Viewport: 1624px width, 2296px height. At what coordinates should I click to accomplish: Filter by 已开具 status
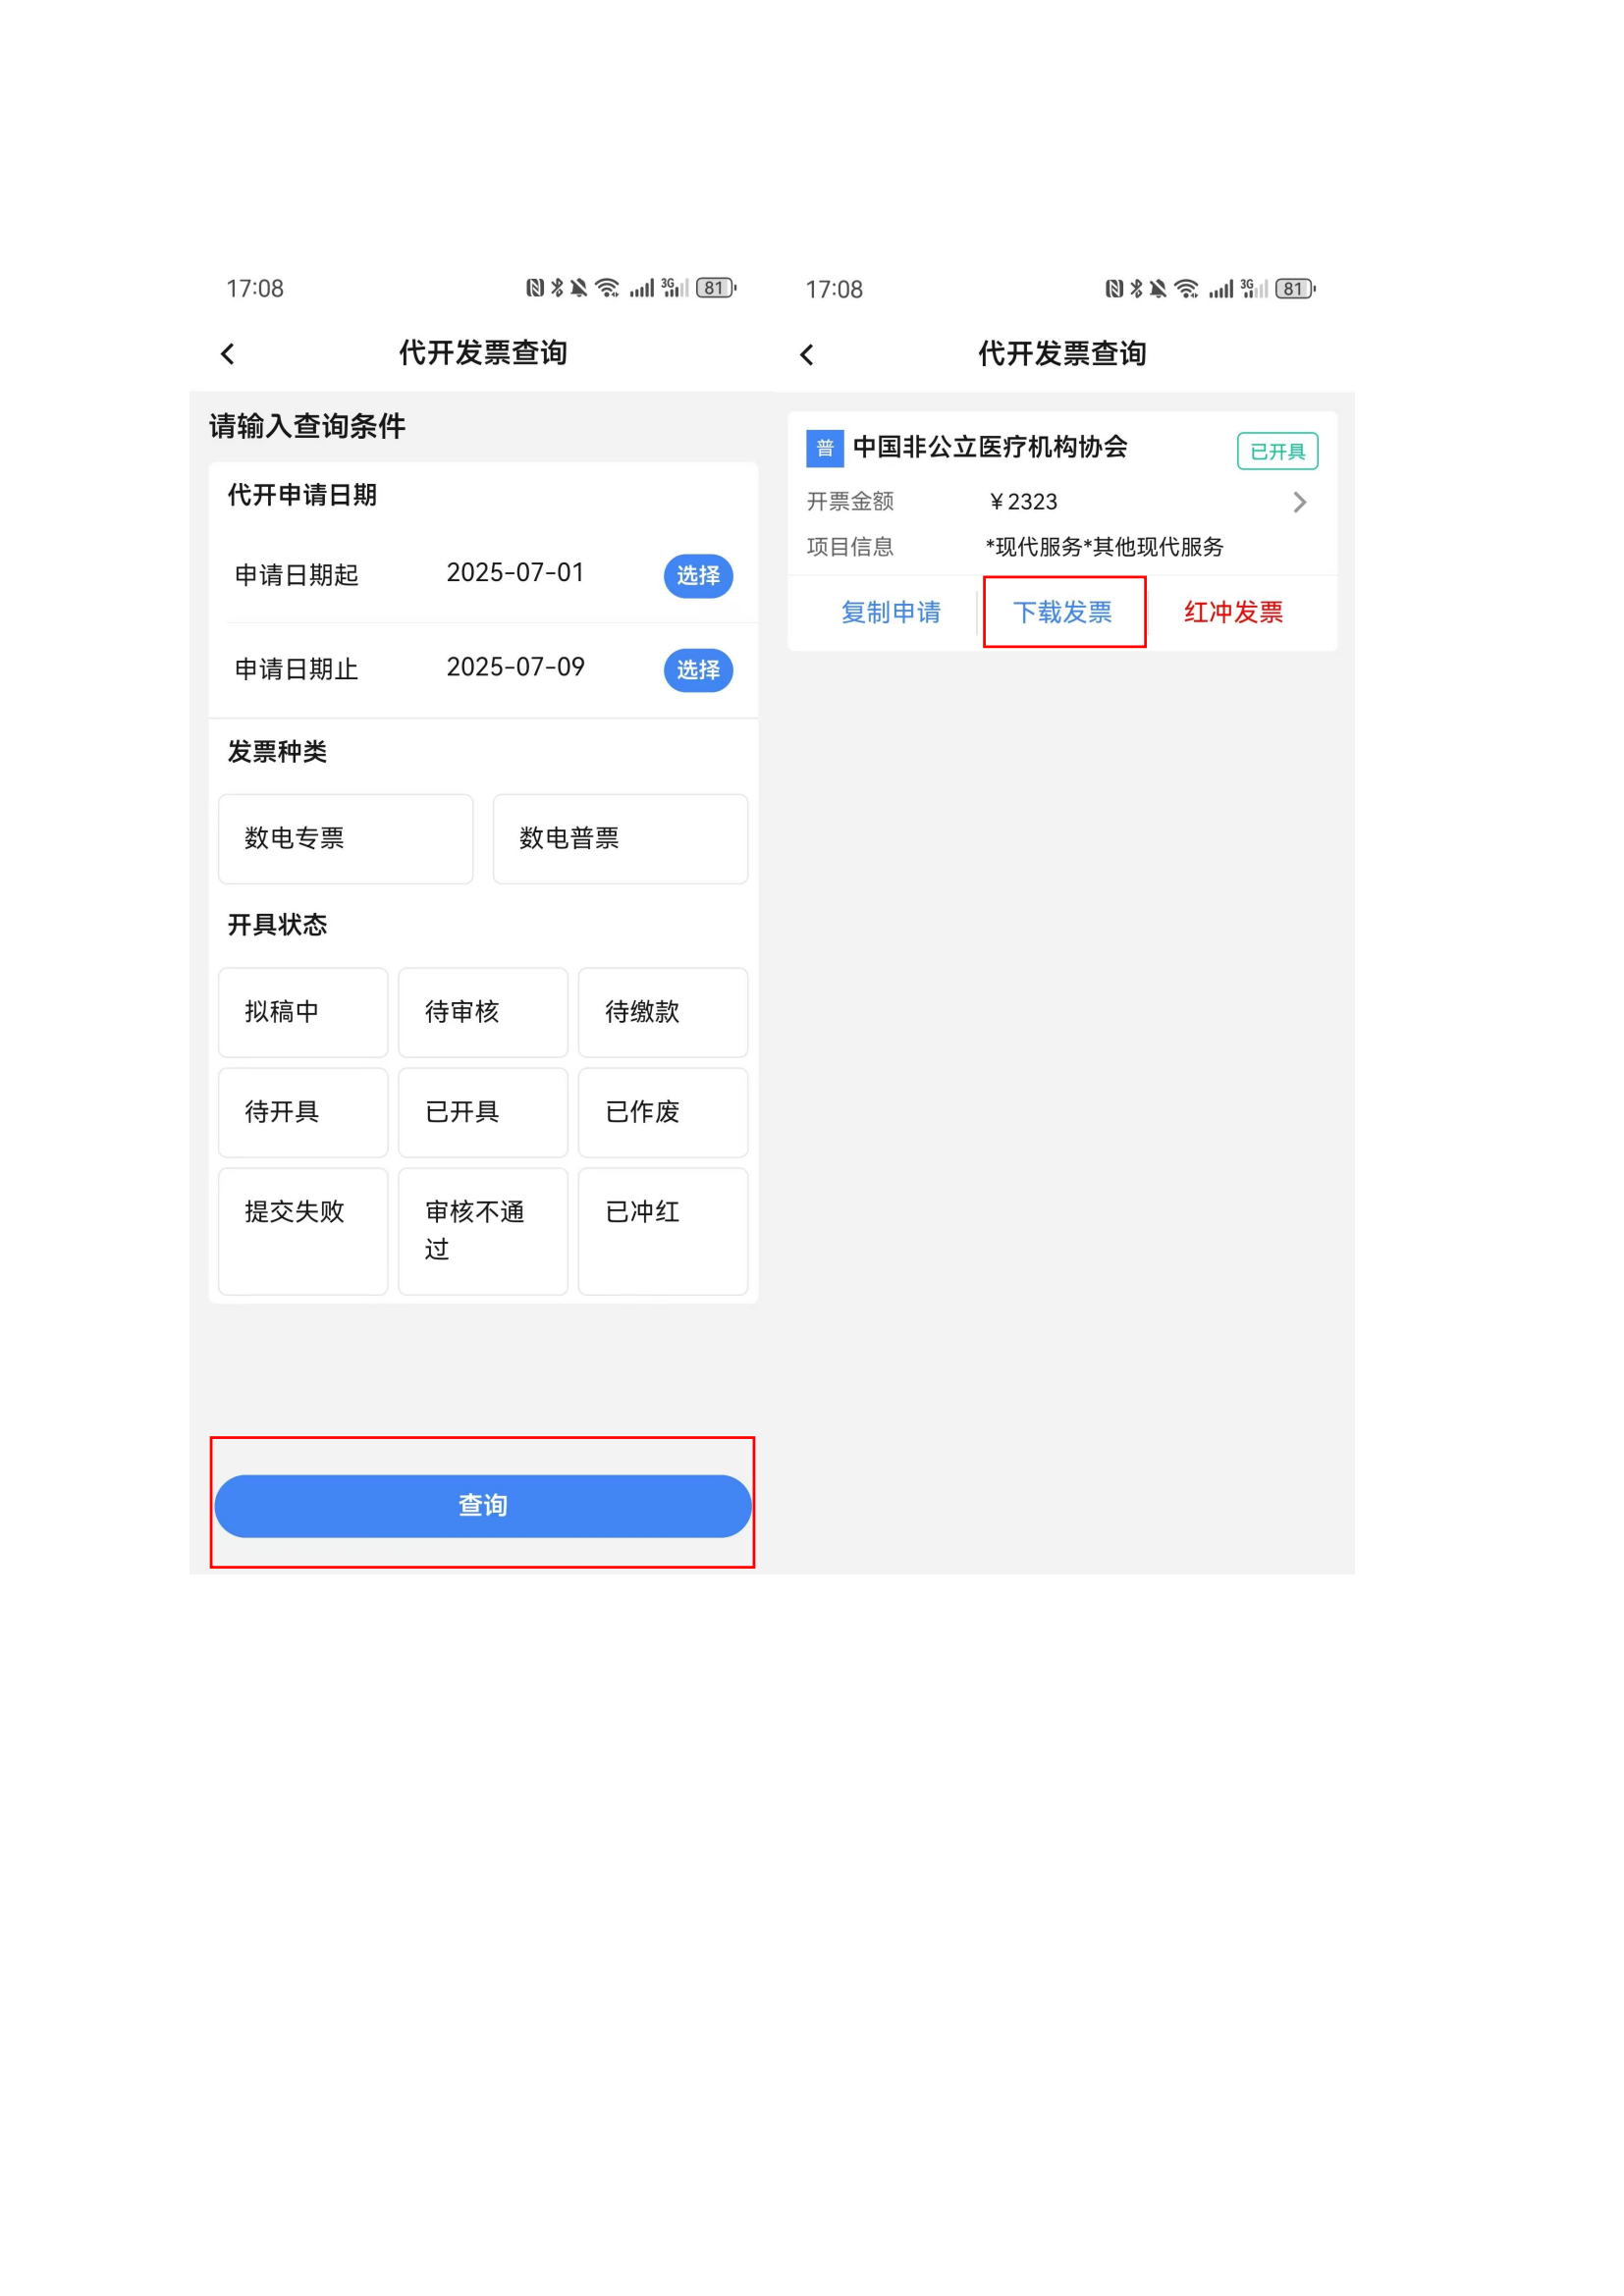coord(482,1112)
